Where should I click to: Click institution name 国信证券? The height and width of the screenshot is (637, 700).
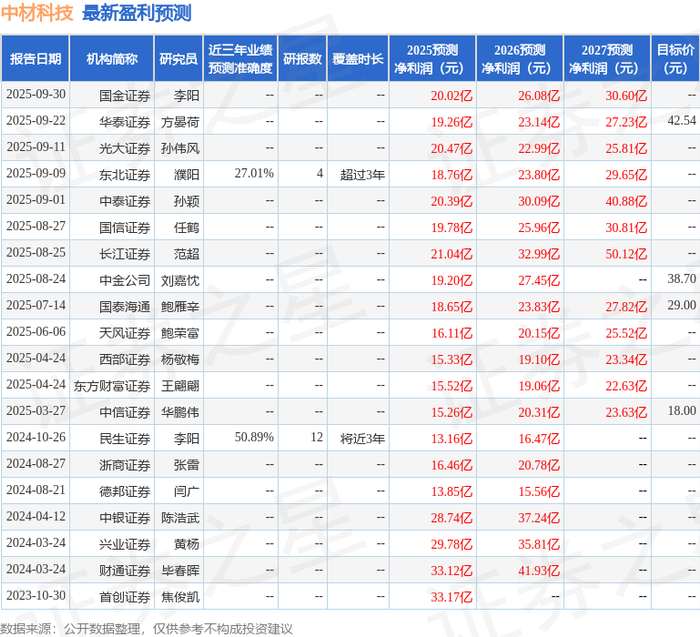coord(125,227)
